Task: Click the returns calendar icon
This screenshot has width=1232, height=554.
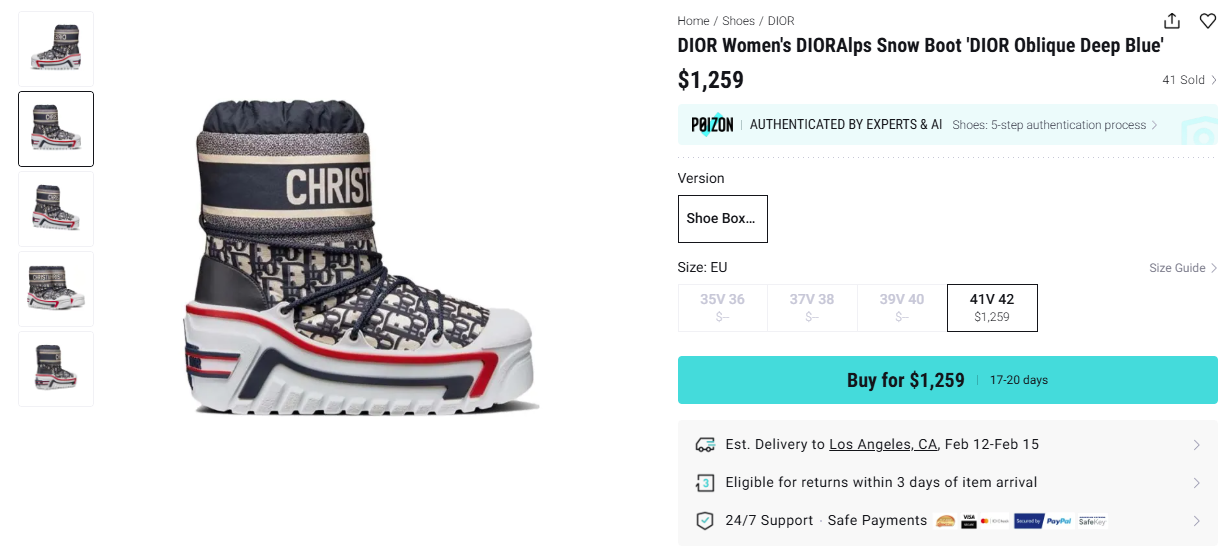Action: pyautogui.click(x=704, y=483)
